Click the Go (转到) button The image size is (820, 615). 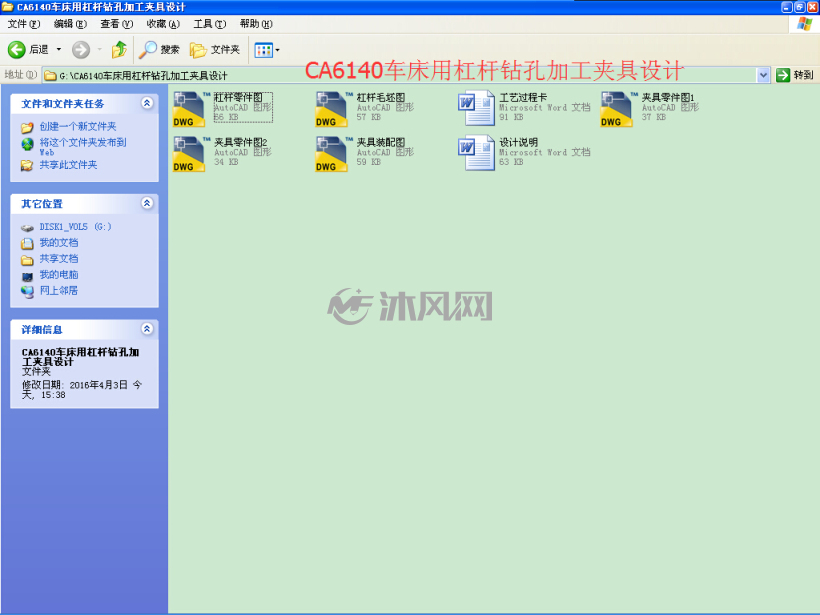tap(794, 75)
